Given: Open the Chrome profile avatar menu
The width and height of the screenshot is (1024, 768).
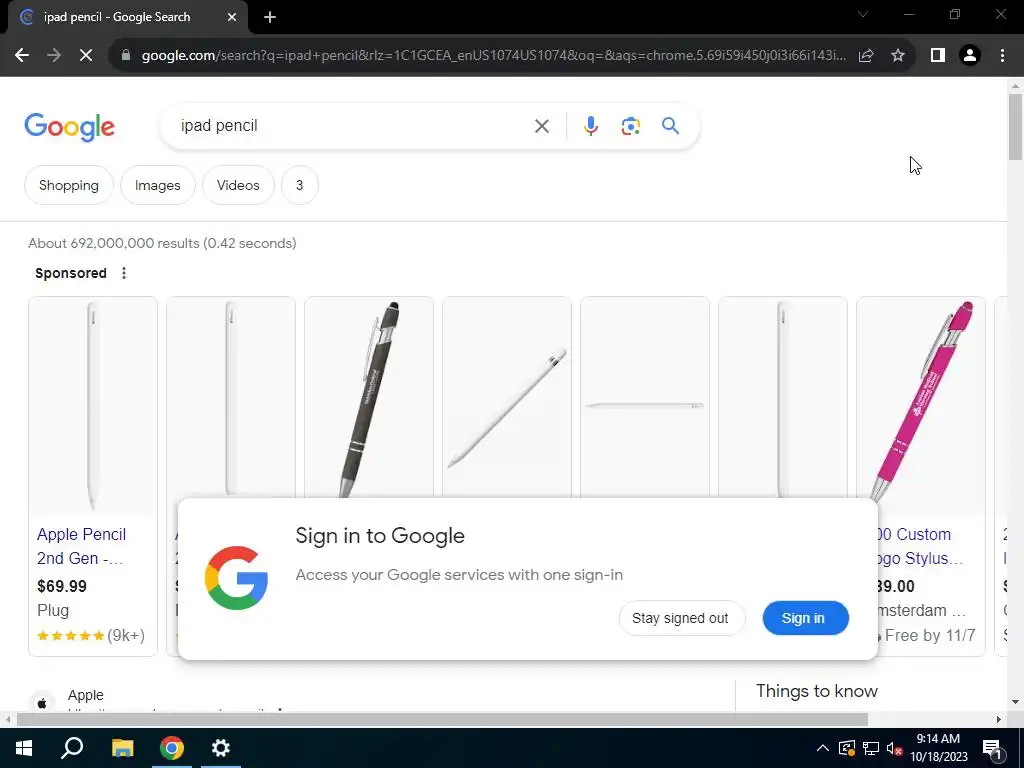Looking at the screenshot, I should tap(970, 56).
